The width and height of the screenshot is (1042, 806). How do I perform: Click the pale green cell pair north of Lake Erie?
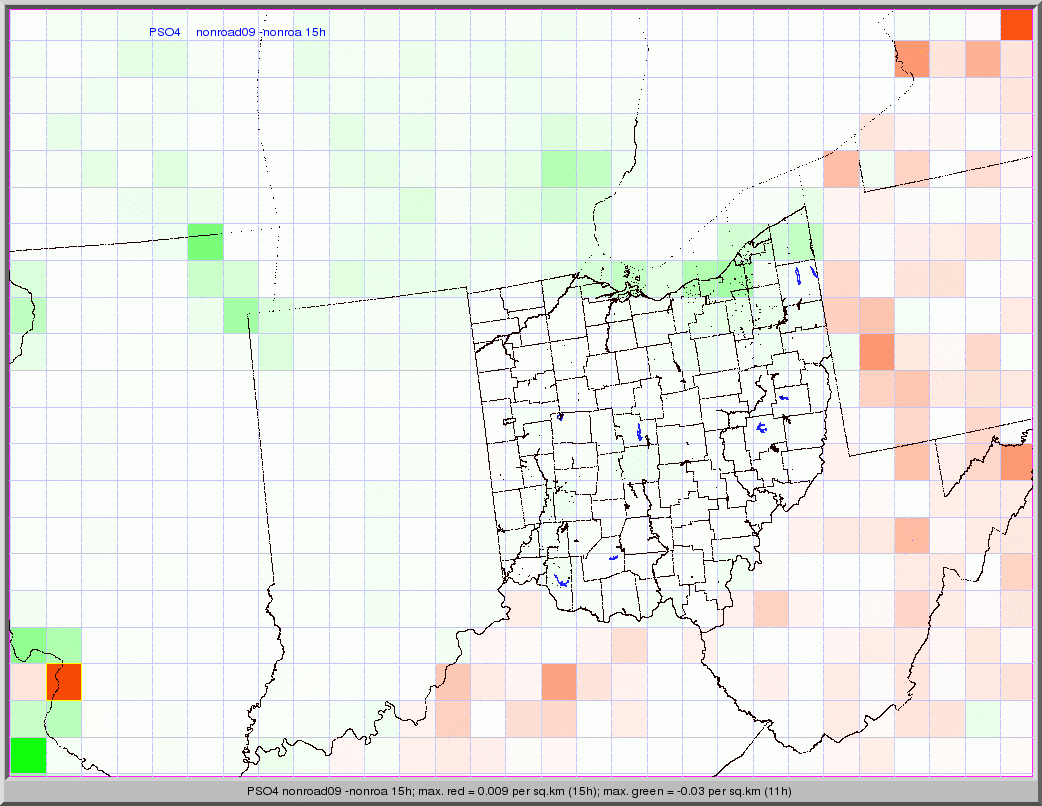click(576, 170)
